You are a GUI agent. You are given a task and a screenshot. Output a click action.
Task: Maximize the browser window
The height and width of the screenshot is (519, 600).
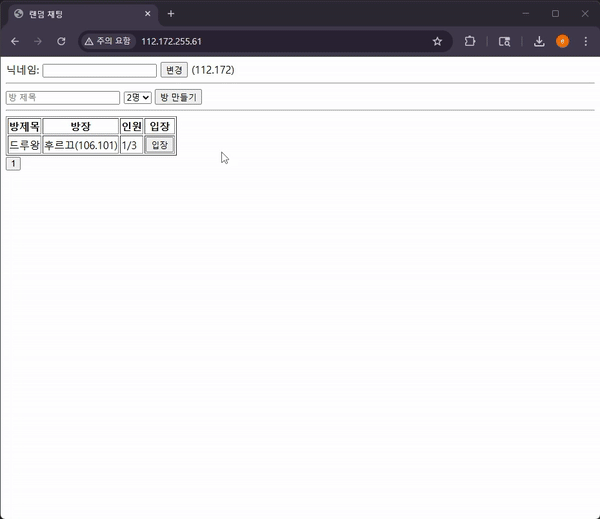coord(555,14)
